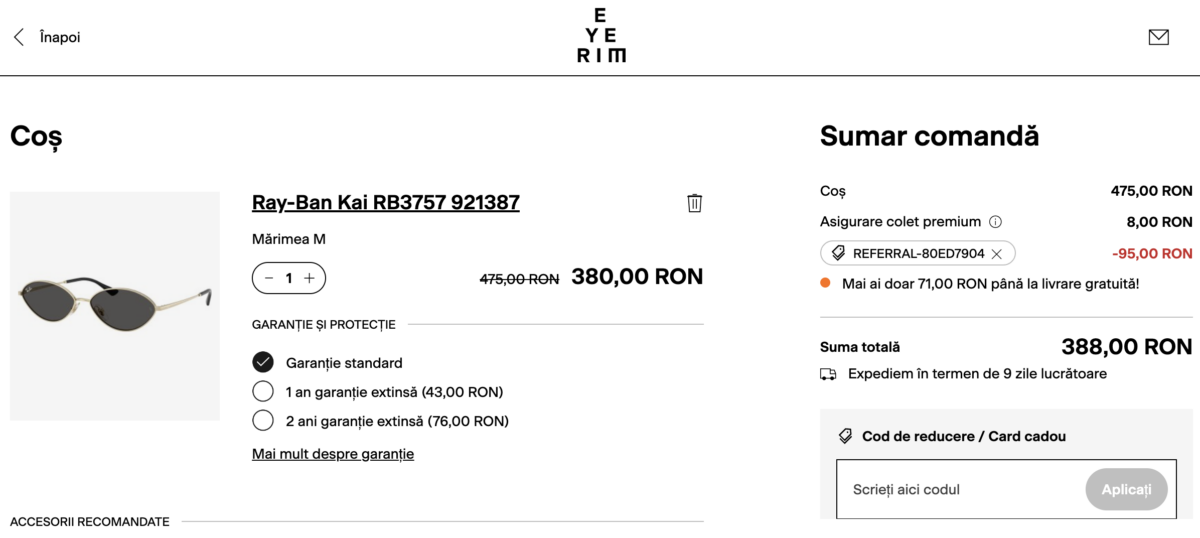The width and height of the screenshot is (1200, 538).
Task: Click the Înapoi back link text
Action: pos(59,37)
